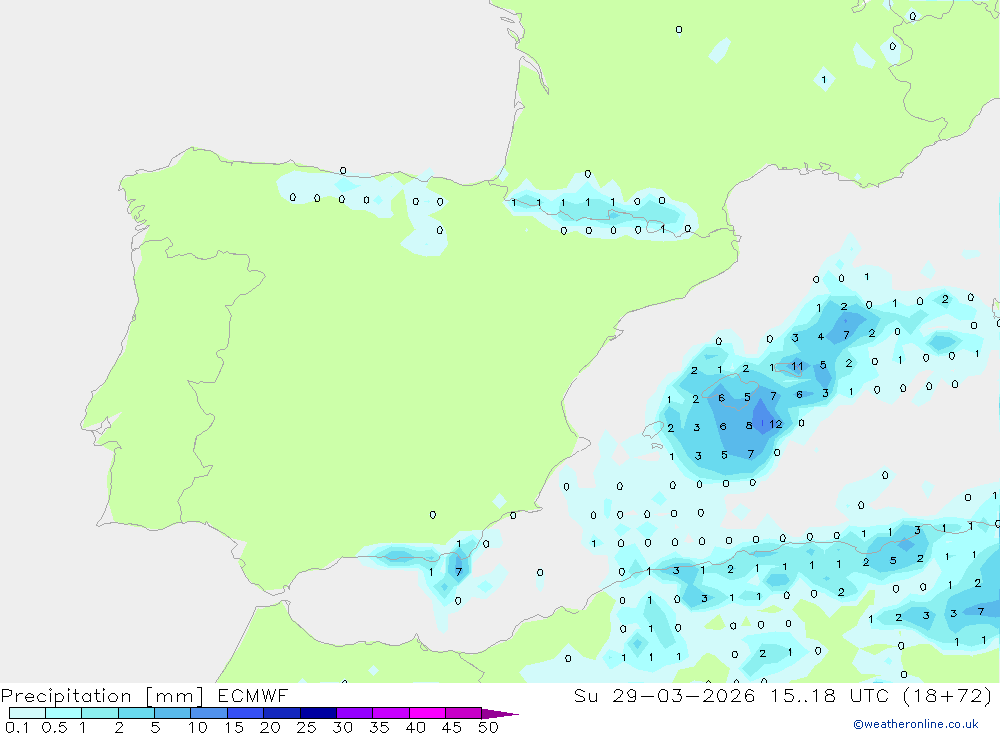Click the 'Su' weekday abbreviation
Screen dimensions: 1000x733
click(x=585, y=695)
